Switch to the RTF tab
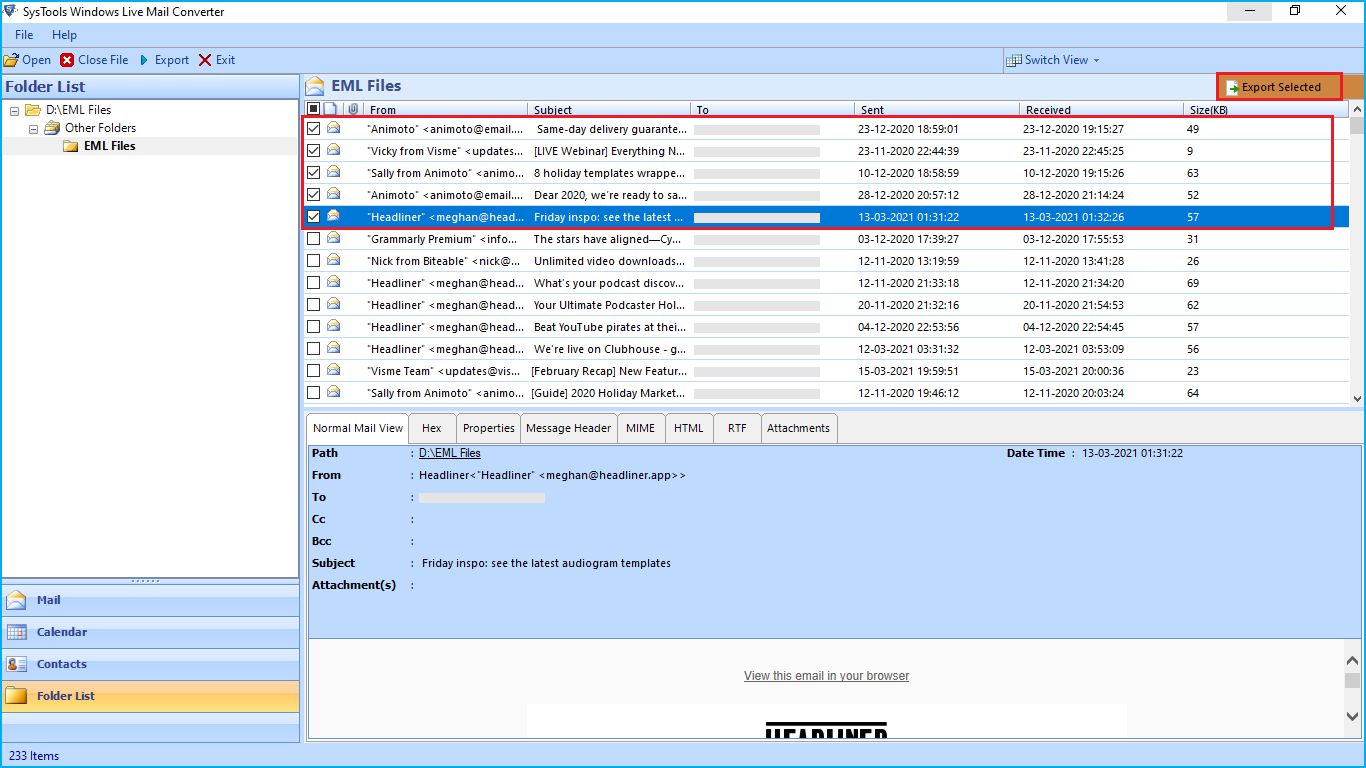This screenshot has height=768, width=1366. point(737,428)
